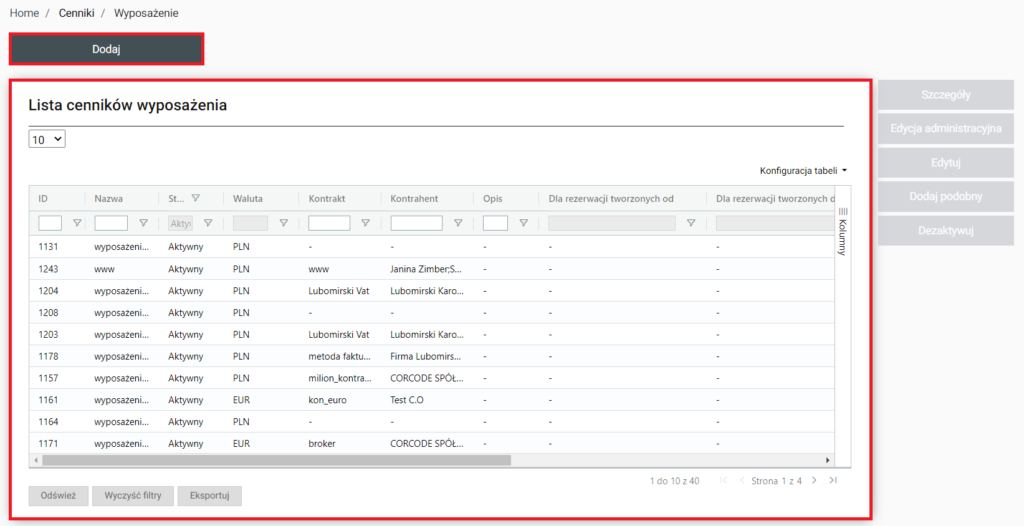The width and height of the screenshot is (1024, 526).
Task: Click the Nazwa filter text field
Action: [111, 224]
